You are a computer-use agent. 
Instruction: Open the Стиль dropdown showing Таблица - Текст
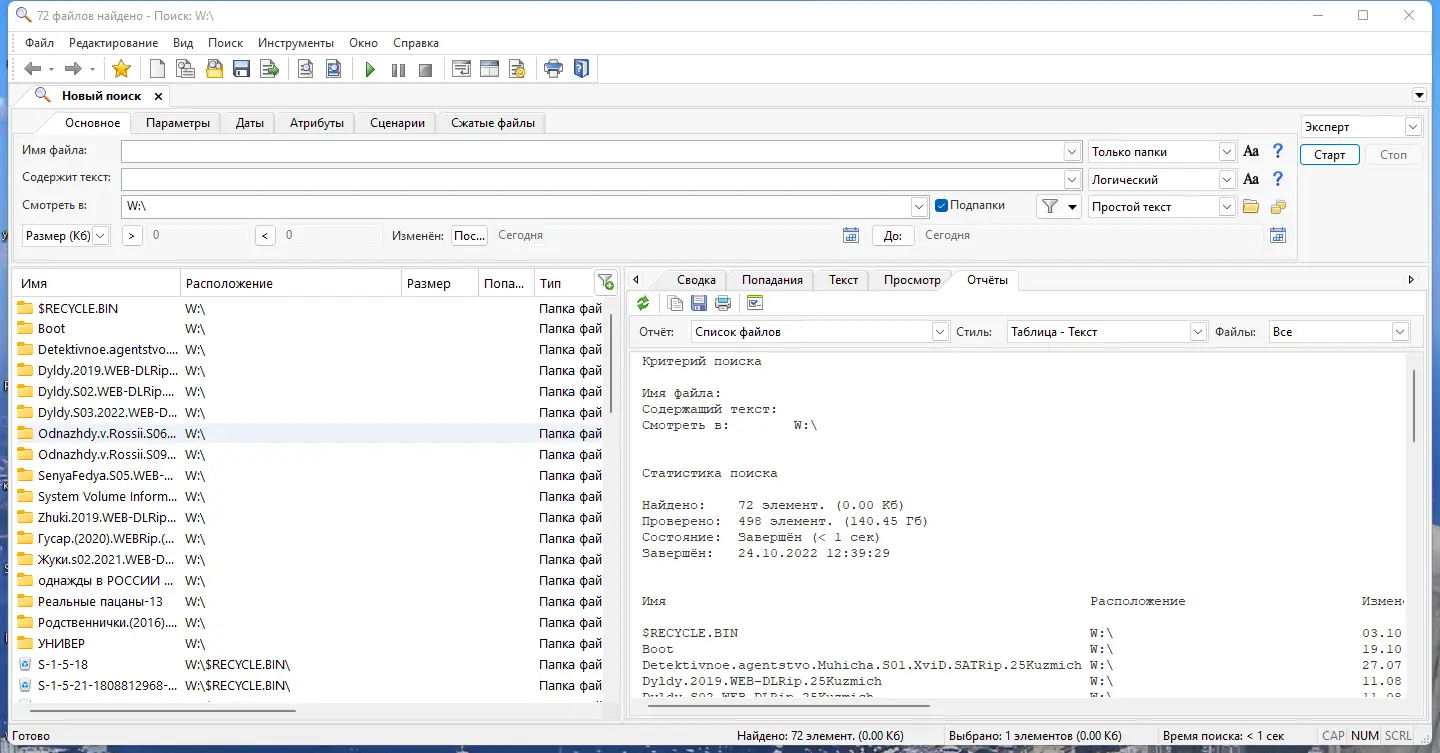coord(1199,332)
